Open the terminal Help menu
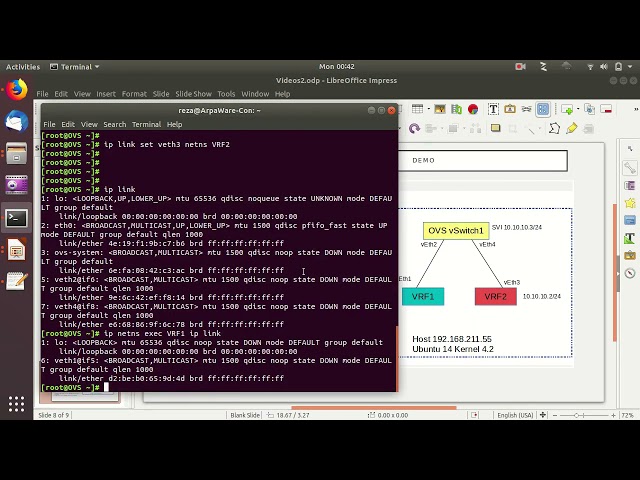 pos(174,124)
